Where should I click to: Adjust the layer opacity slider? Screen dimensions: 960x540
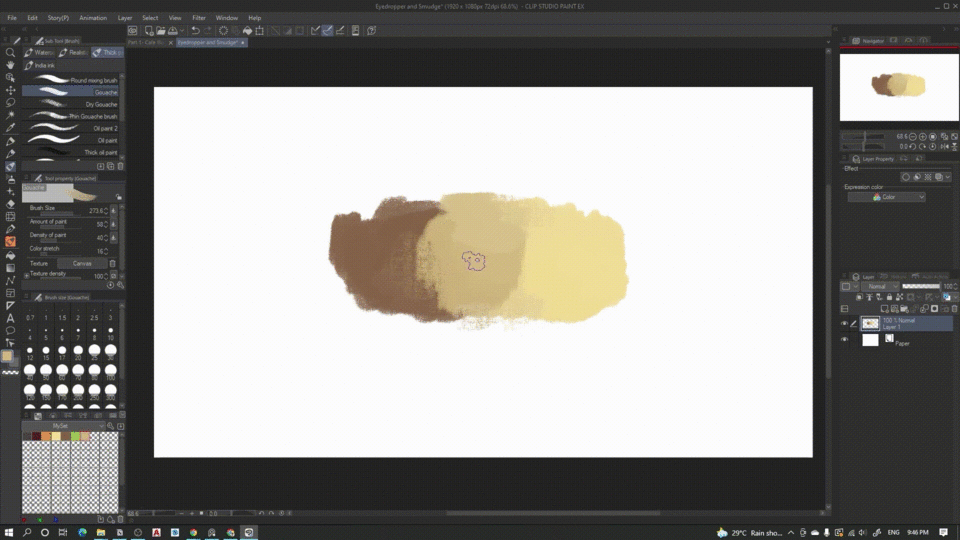(x=921, y=286)
